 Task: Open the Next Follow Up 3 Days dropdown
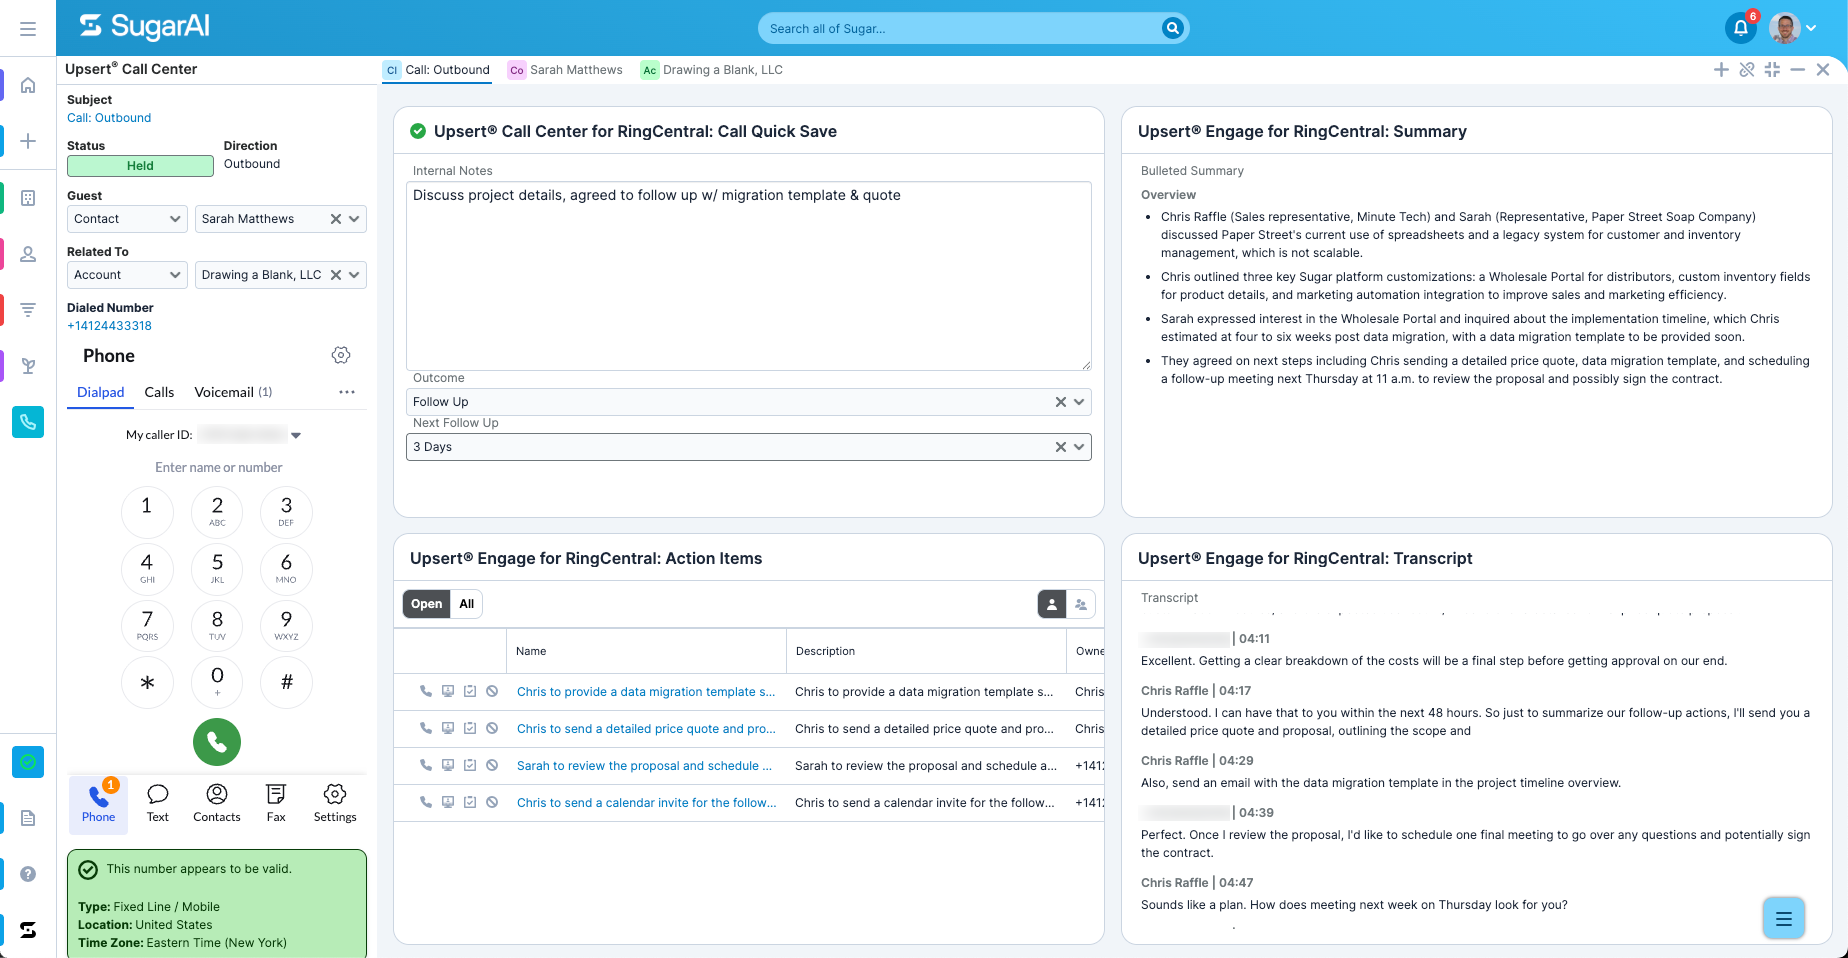click(x=749, y=447)
